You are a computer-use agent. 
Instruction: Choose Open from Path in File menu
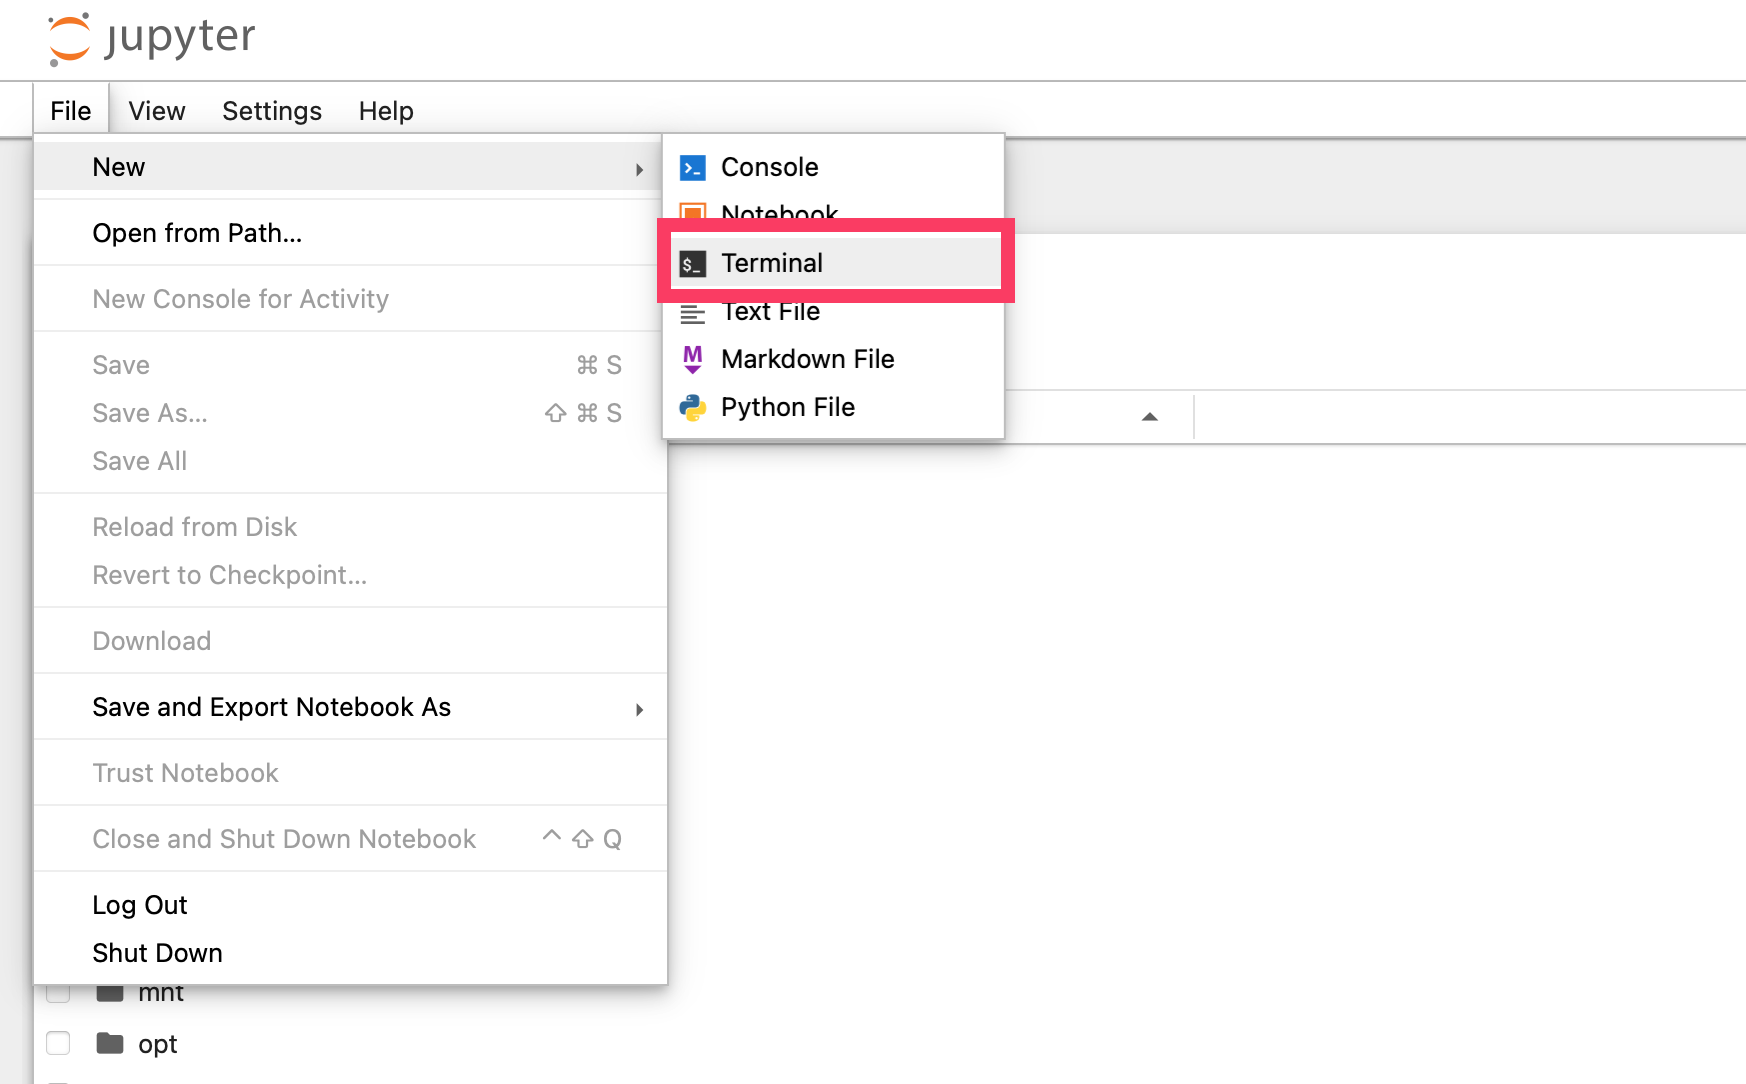(x=197, y=233)
